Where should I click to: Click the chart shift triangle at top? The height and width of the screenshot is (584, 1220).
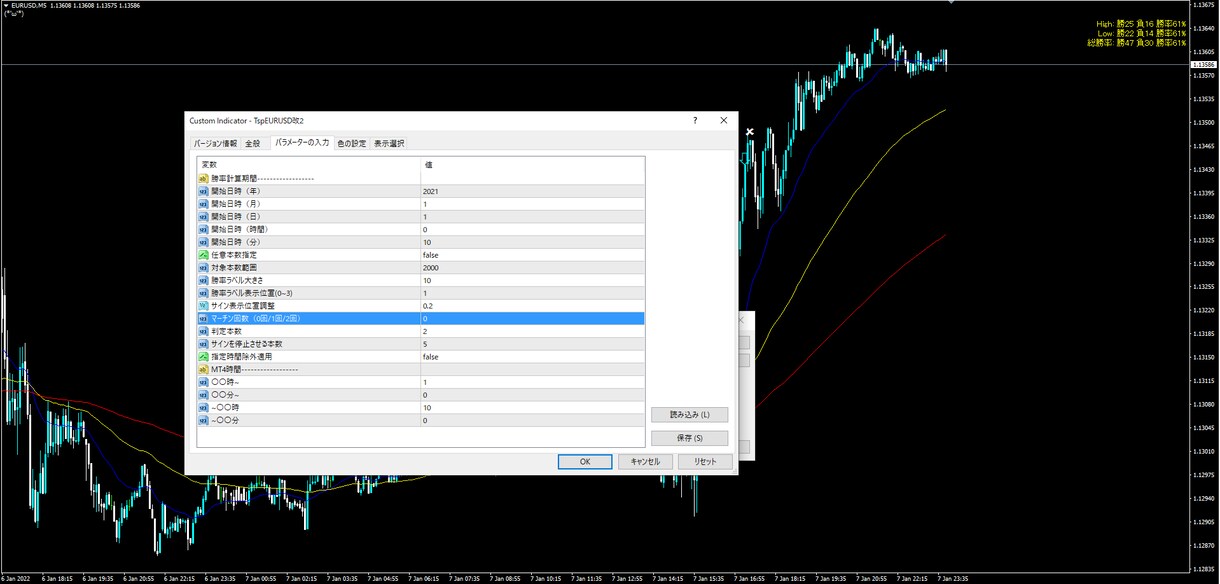tap(950, 3)
